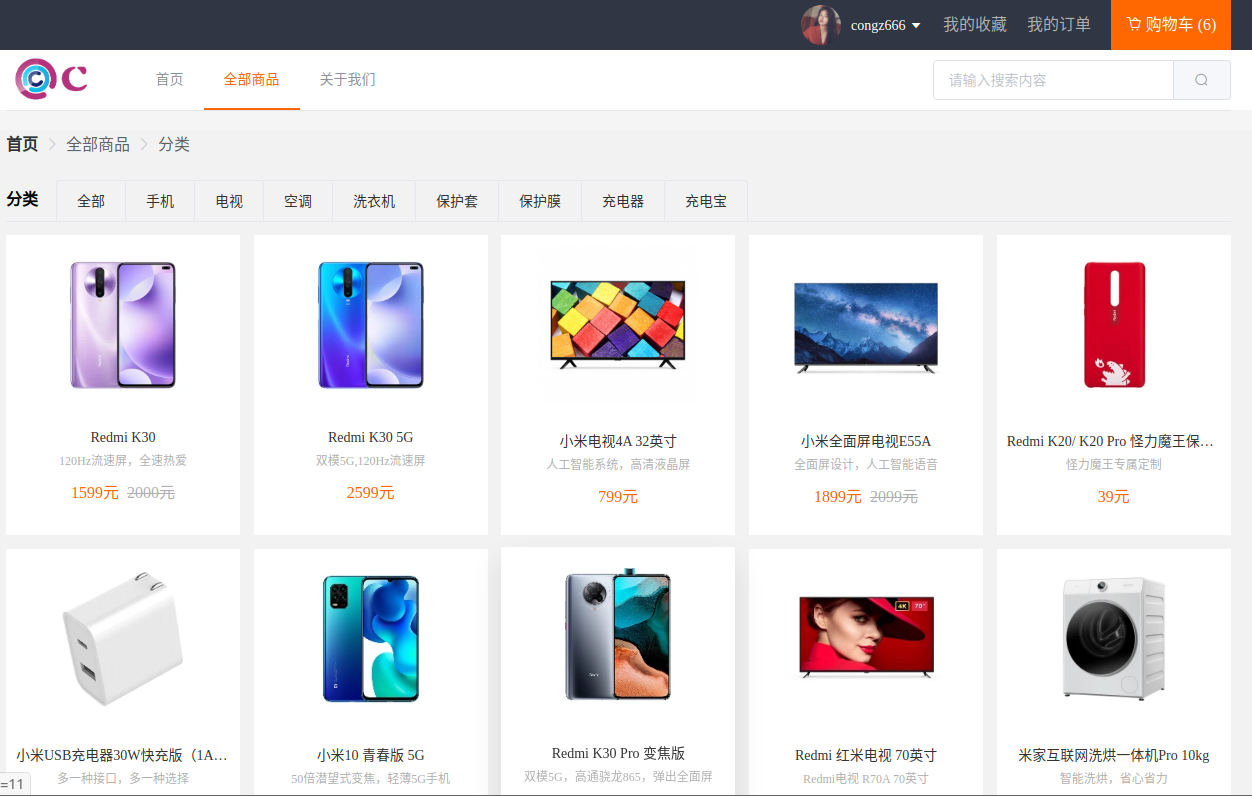Screen dimensions: 1252x796
Task: Click the Redmi K30 5G product title
Action: pyautogui.click(x=371, y=437)
